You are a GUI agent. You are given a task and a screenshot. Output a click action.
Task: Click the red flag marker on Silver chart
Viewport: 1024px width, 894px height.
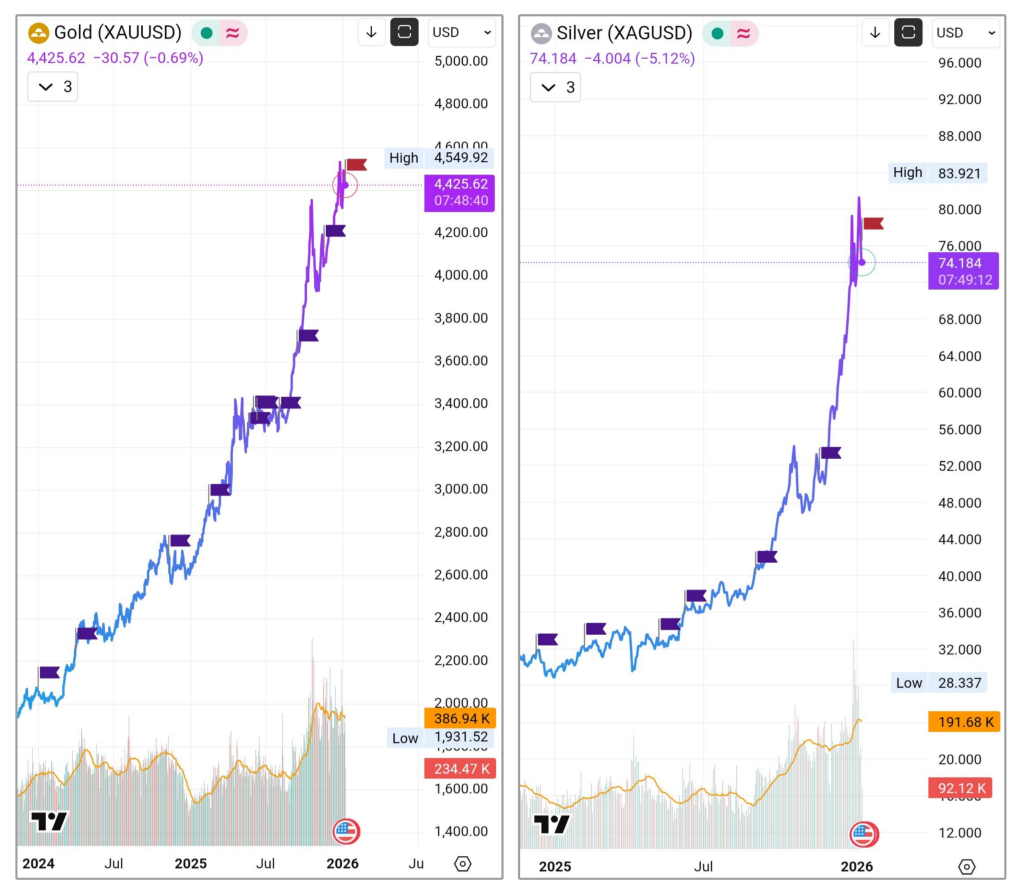point(873,223)
